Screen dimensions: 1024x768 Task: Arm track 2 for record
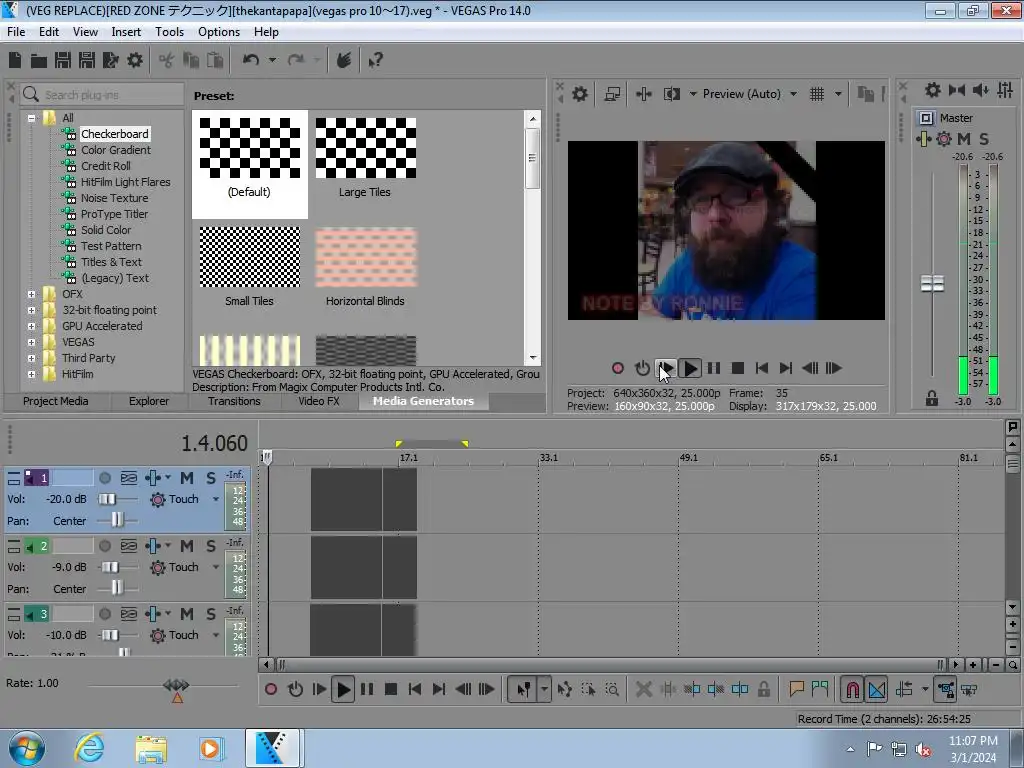[104, 546]
